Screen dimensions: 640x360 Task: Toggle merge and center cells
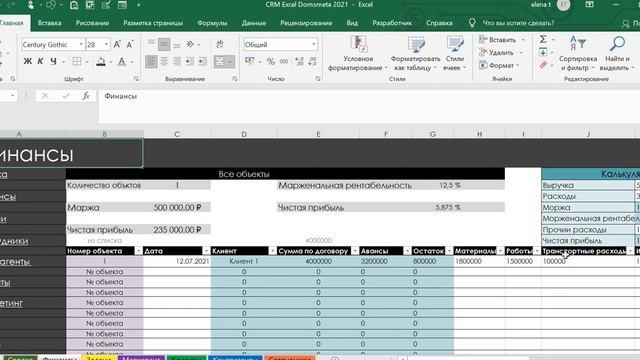pyautogui.click(x=220, y=62)
